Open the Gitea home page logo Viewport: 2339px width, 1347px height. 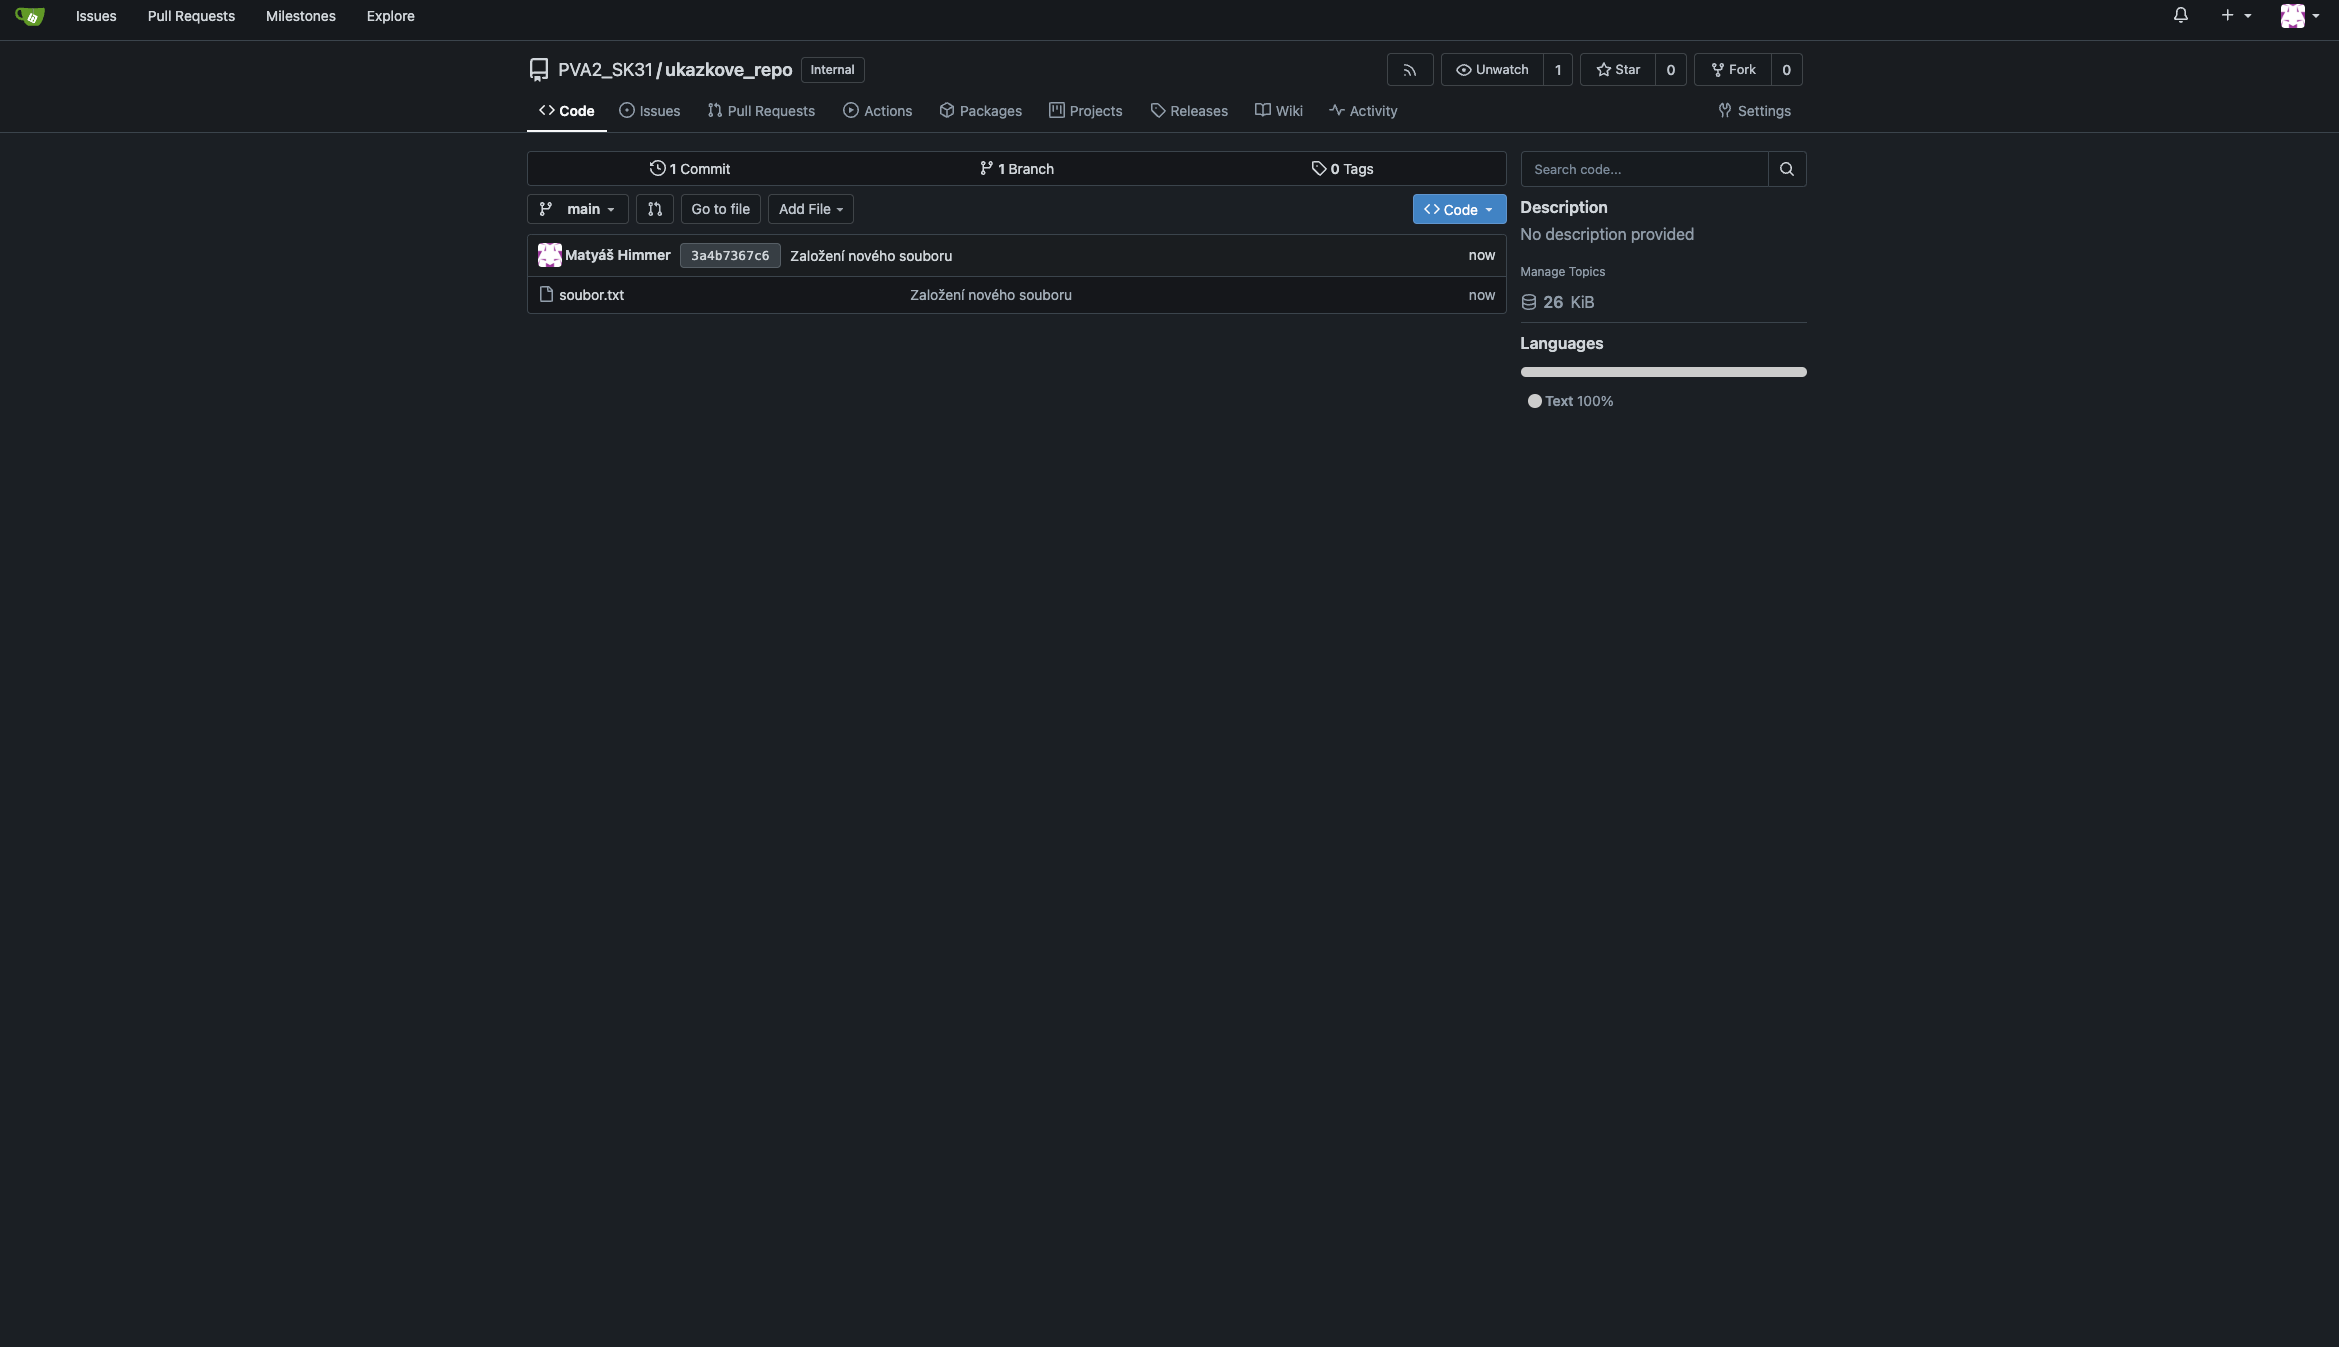pos(29,16)
